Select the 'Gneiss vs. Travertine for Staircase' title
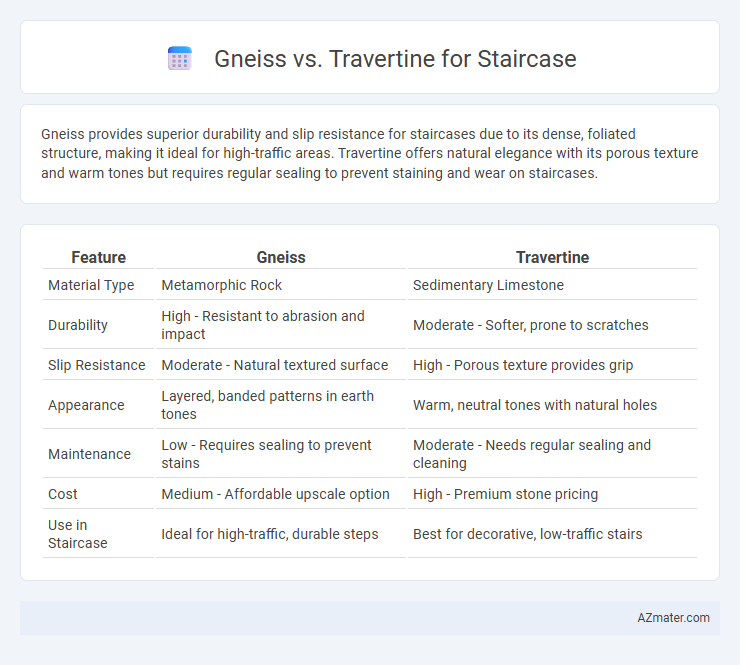Screen dimensions: 740x665 tap(395, 59)
